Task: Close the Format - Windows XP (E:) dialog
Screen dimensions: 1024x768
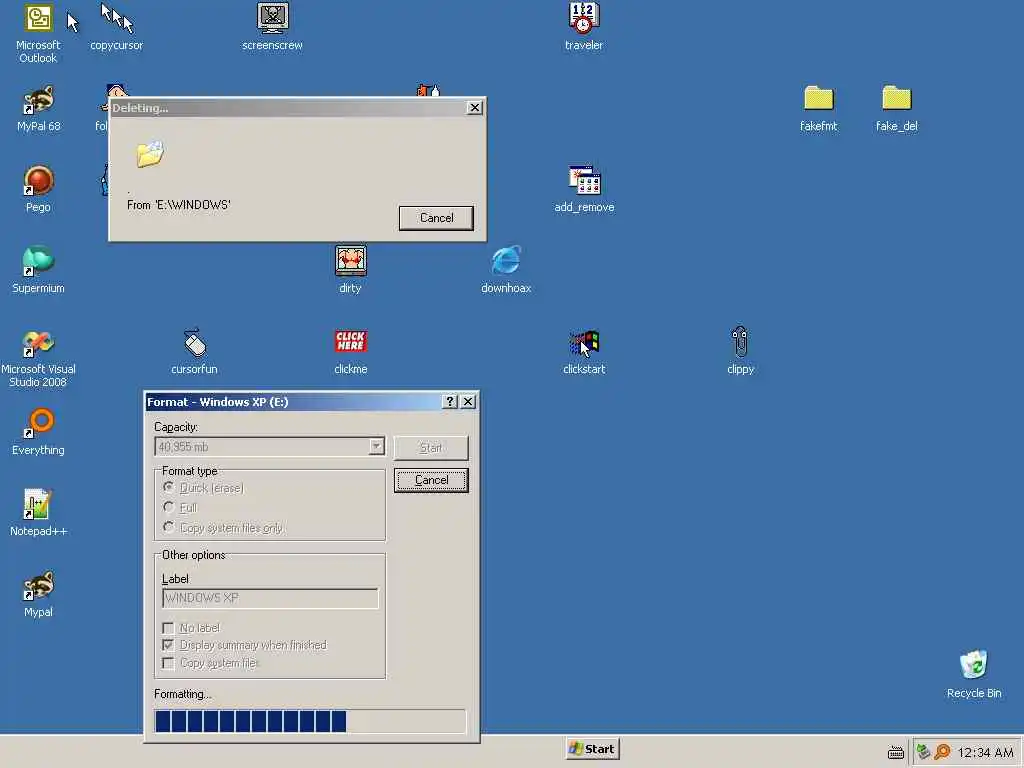Action: (x=468, y=402)
